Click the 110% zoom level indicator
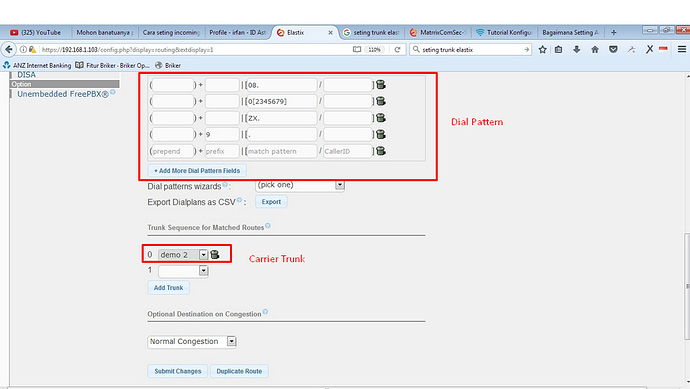Viewport: 690px width, 389px height. [x=374, y=50]
